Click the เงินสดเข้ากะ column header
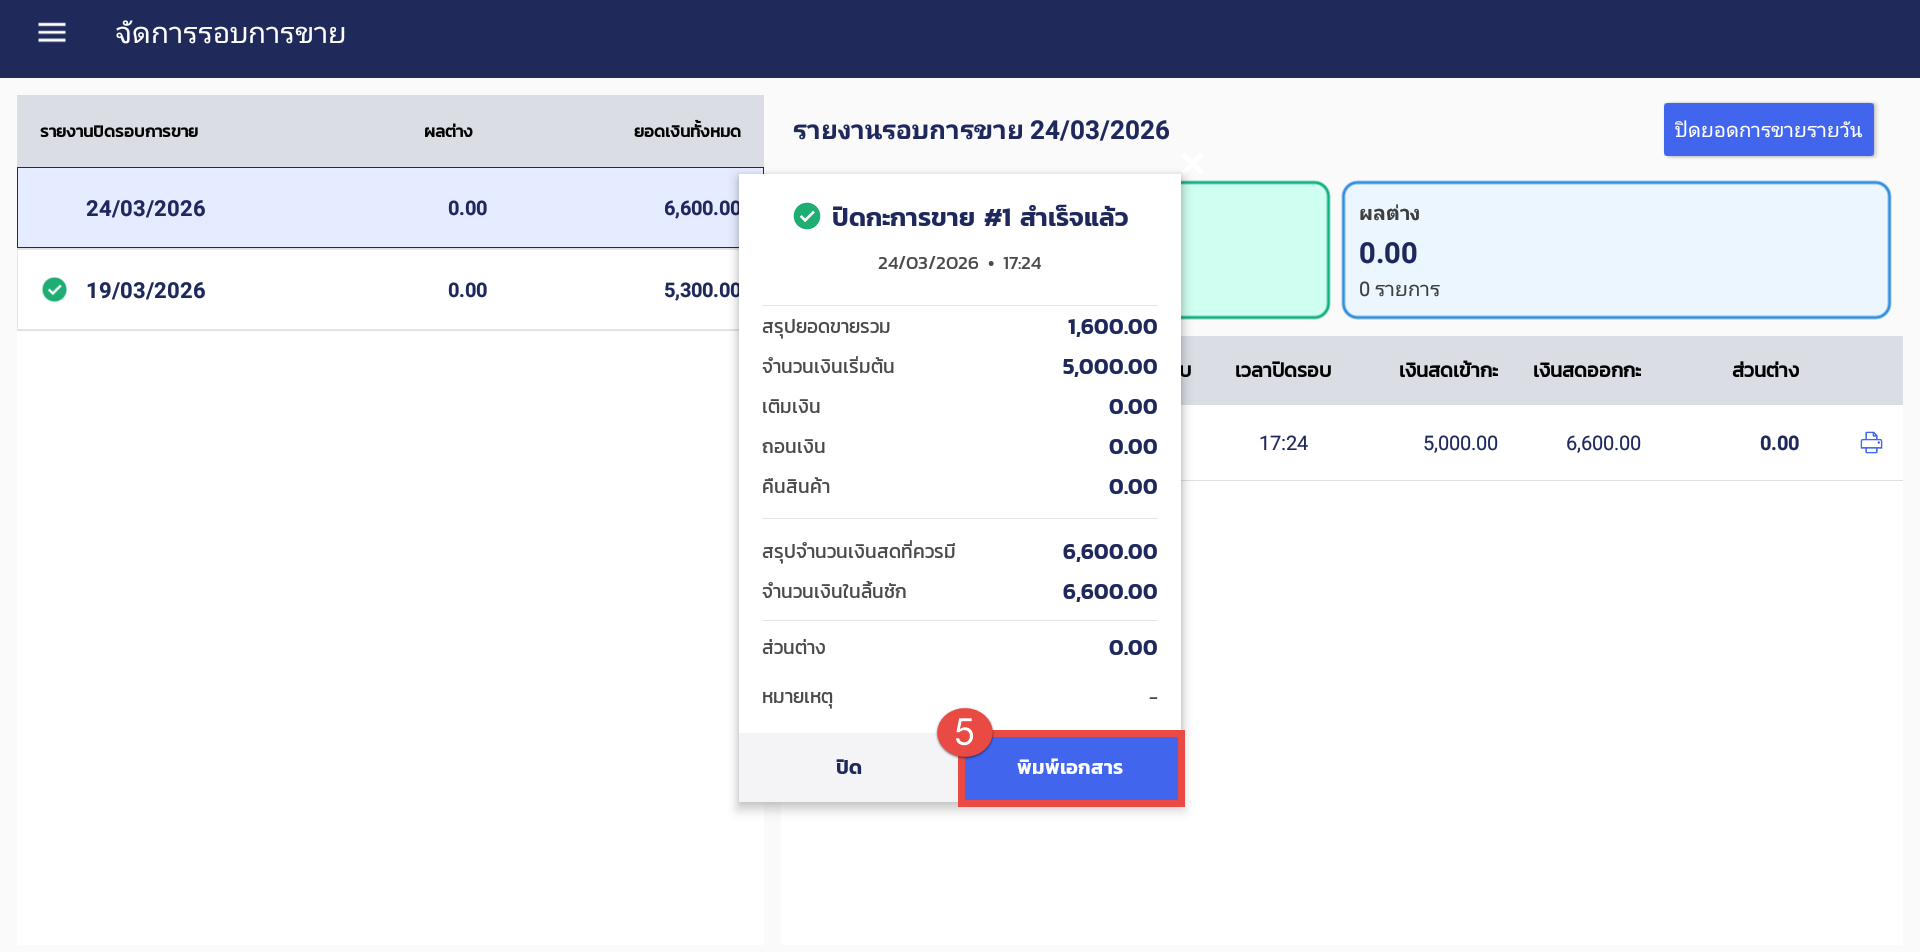The image size is (1920, 952). (1447, 370)
